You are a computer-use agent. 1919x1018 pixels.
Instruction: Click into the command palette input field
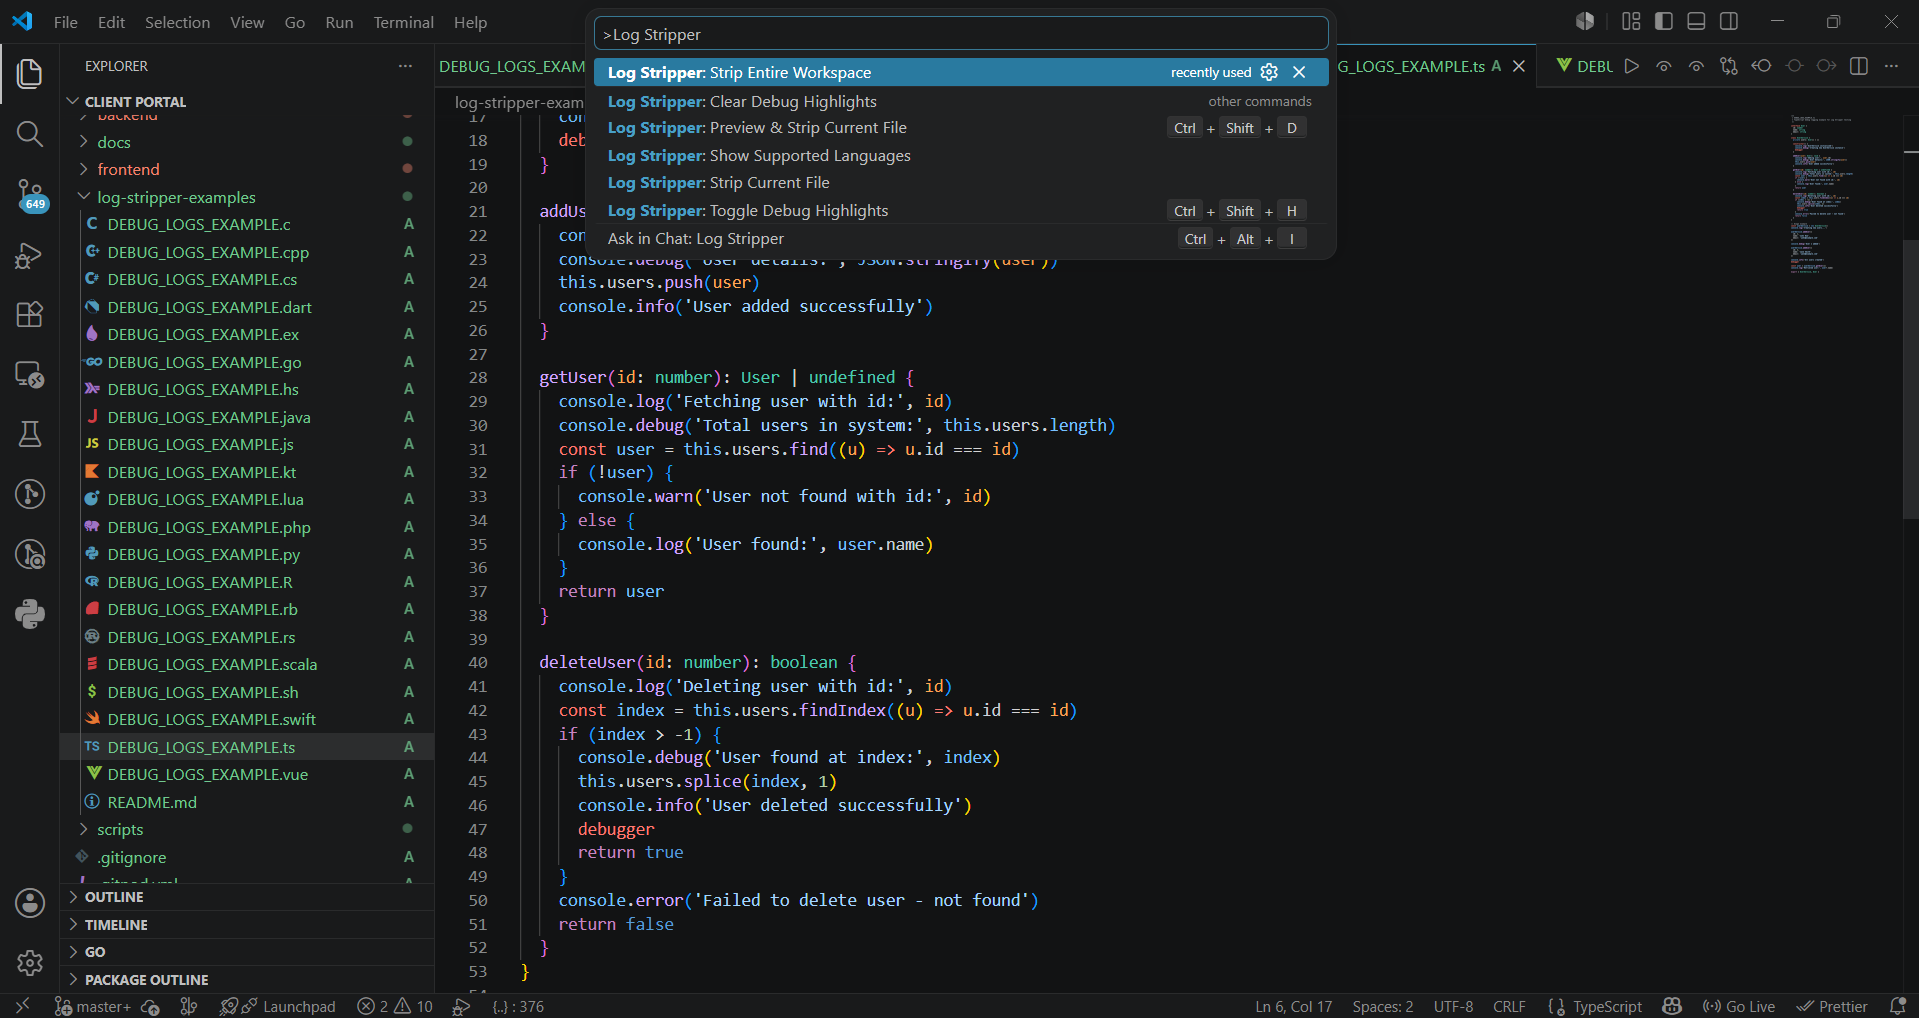(x=961, y=34)
